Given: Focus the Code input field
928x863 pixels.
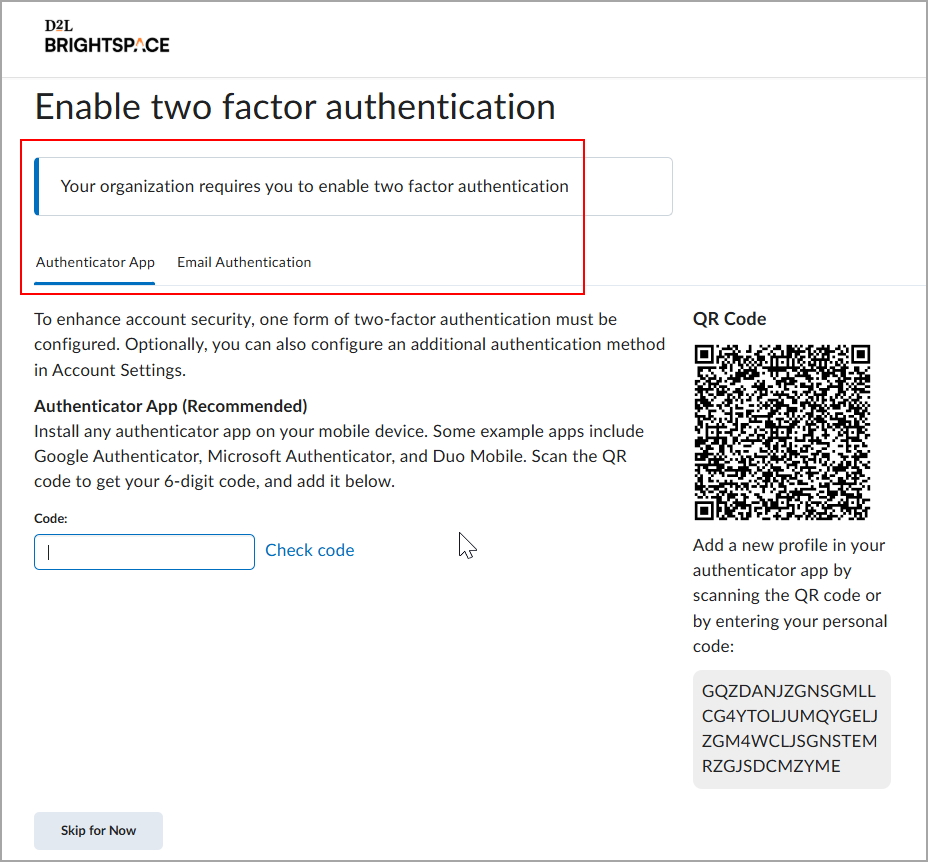Looking at the screenshot, I should 144,552.
